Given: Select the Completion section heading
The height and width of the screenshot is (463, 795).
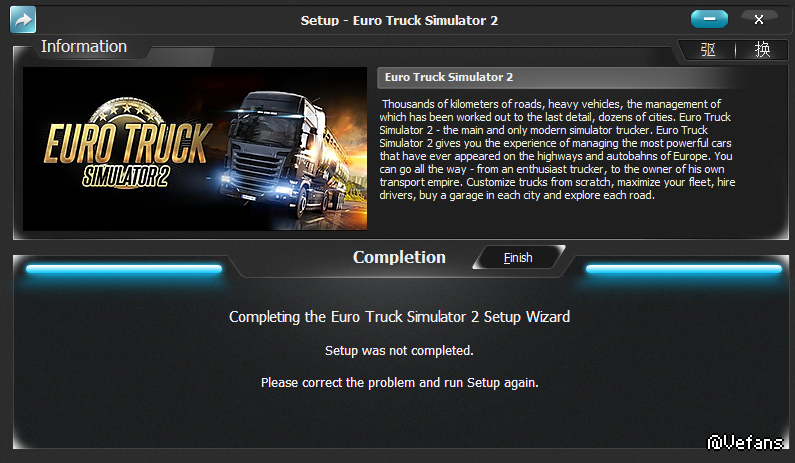Looking at the screenshot, I should coord(399,257).
